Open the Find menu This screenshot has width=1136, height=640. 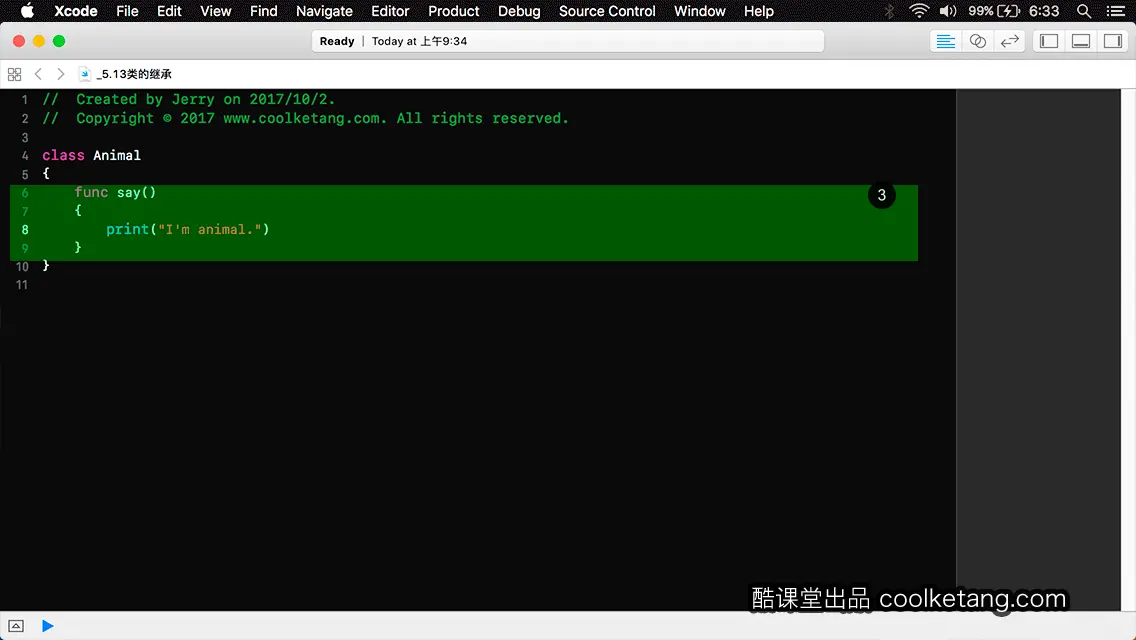coord(264,11)
